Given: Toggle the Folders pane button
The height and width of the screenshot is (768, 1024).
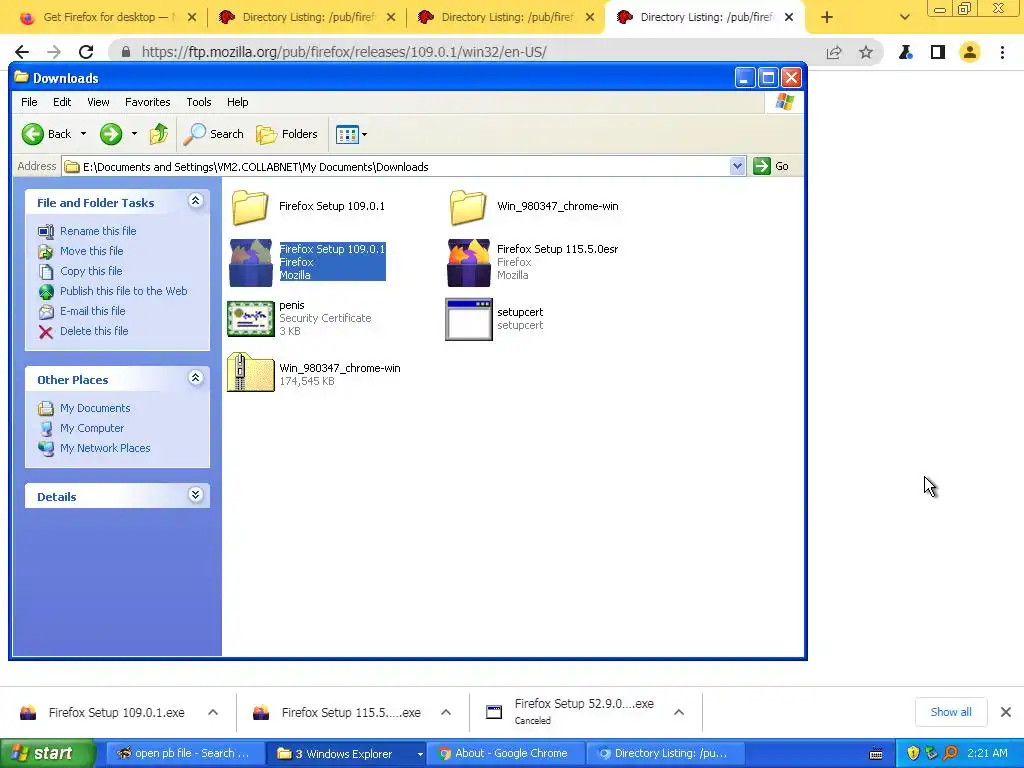Looking at the screenshot, I should click(x=287, y=134).
